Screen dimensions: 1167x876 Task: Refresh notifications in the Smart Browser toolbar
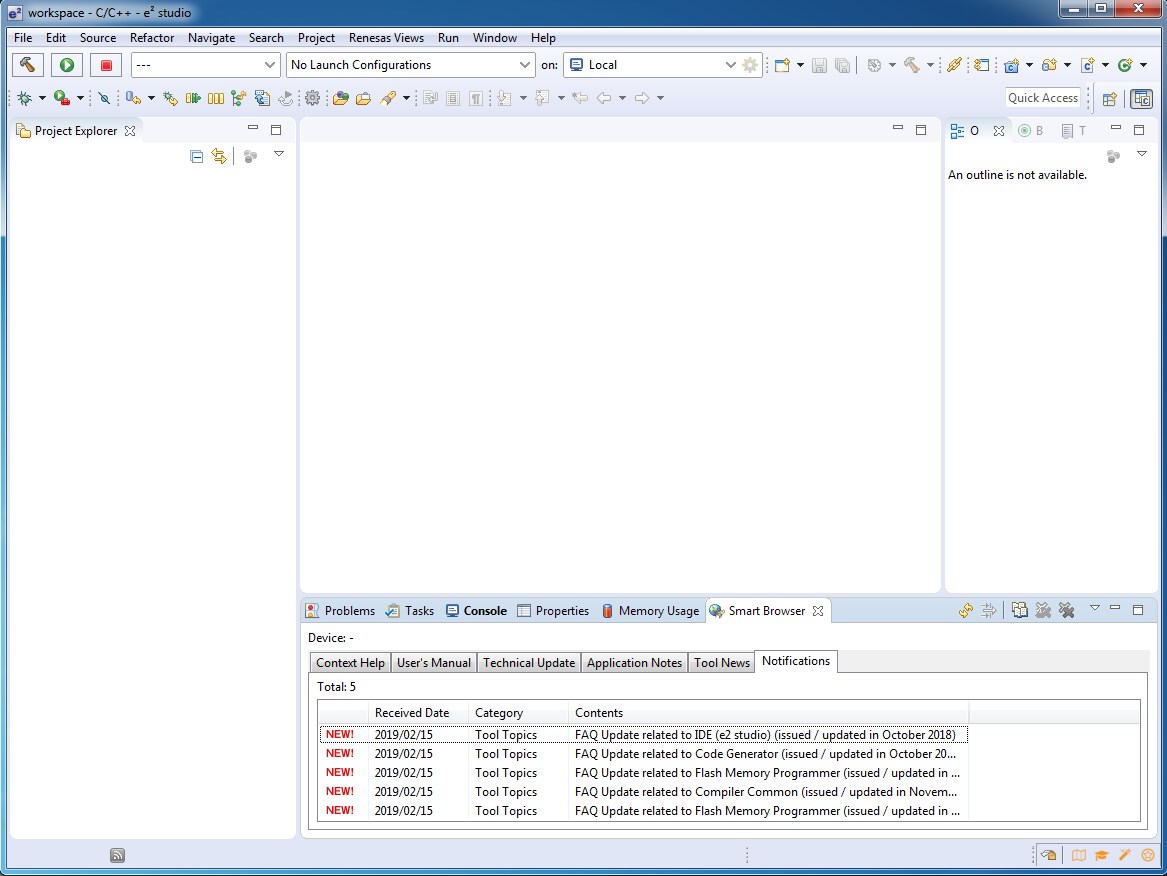click(x=965, y=610)
